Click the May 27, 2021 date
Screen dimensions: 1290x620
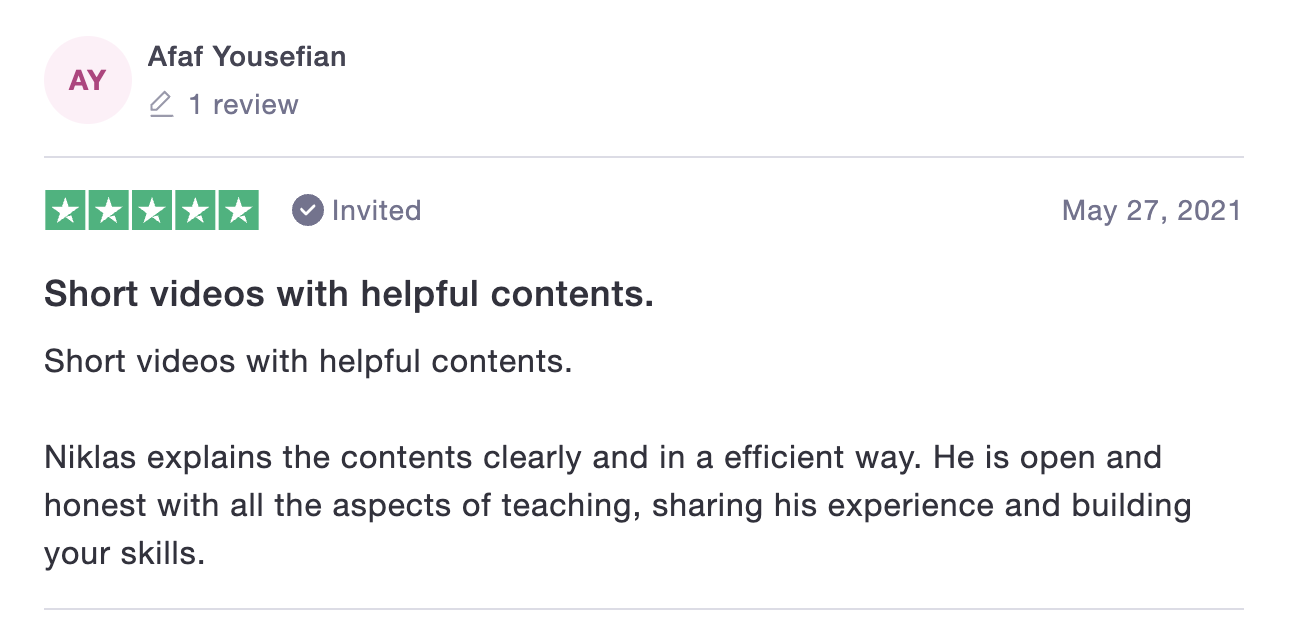pos(1151,210)
